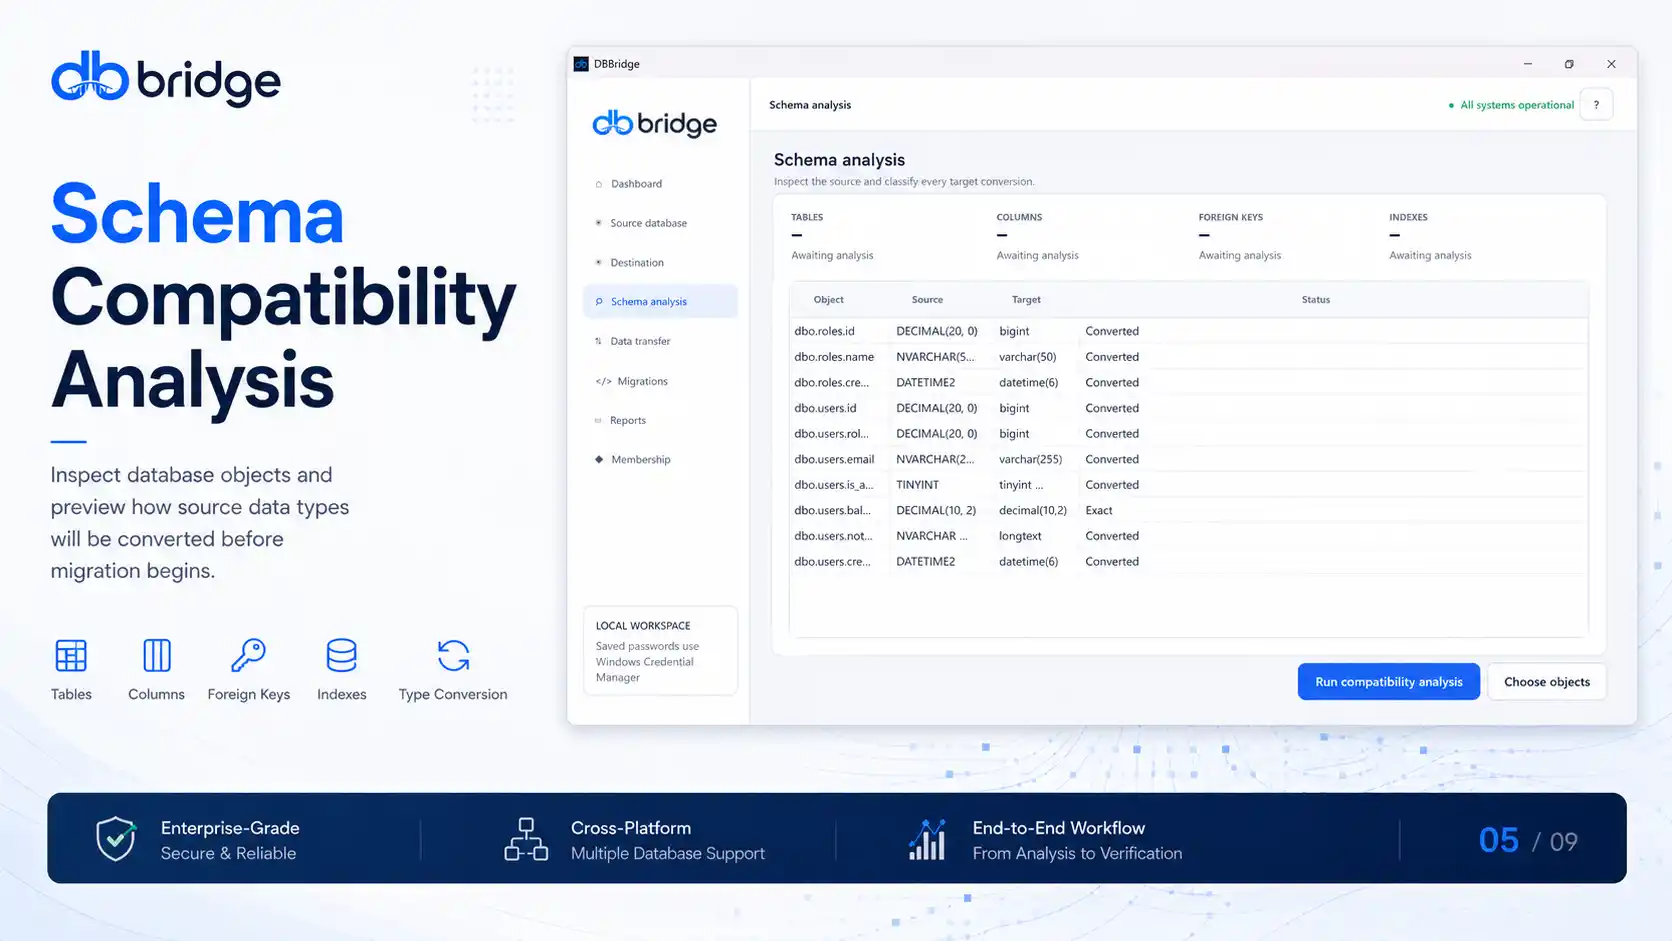Click the Schema analysis search icon
The width and height of the screenshot is (1672, 941).
click(599, 302)
